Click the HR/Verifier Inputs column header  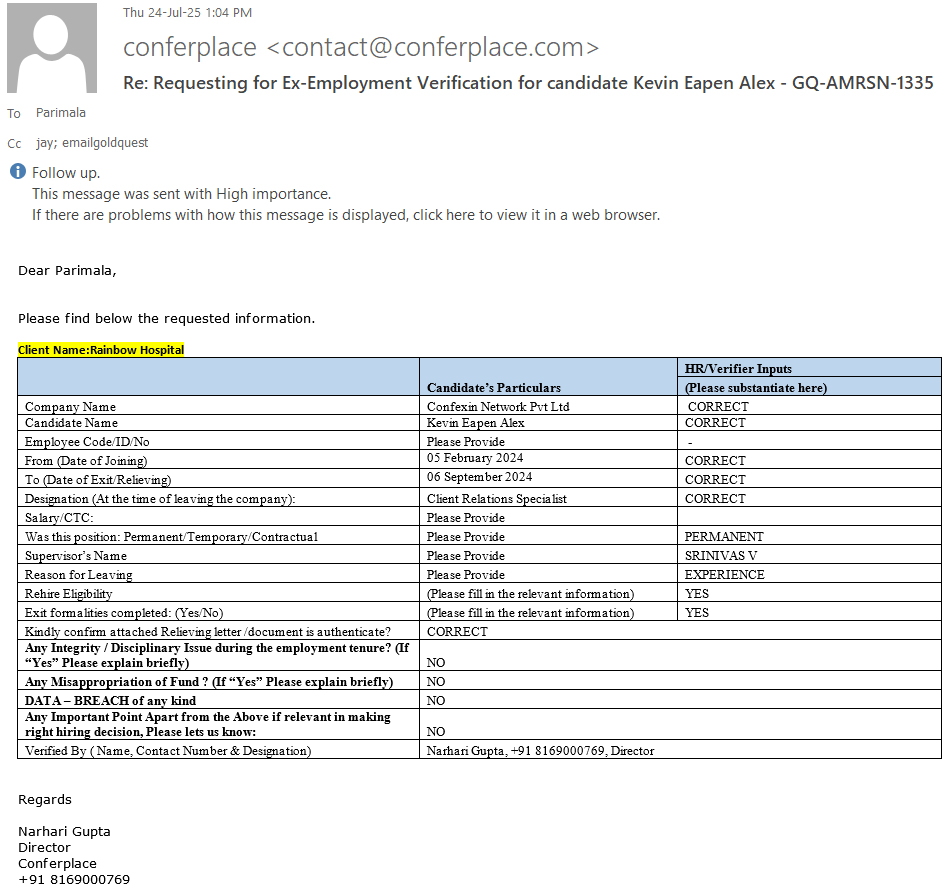pos(738,369)
